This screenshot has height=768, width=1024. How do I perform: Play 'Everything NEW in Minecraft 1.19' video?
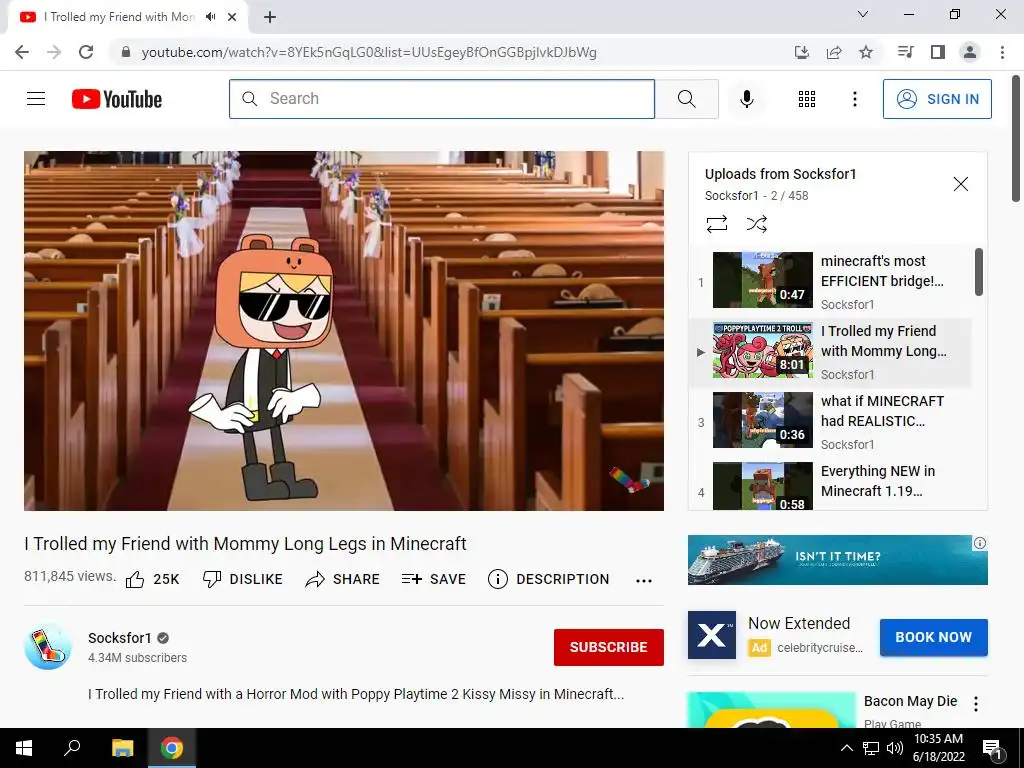831,485
